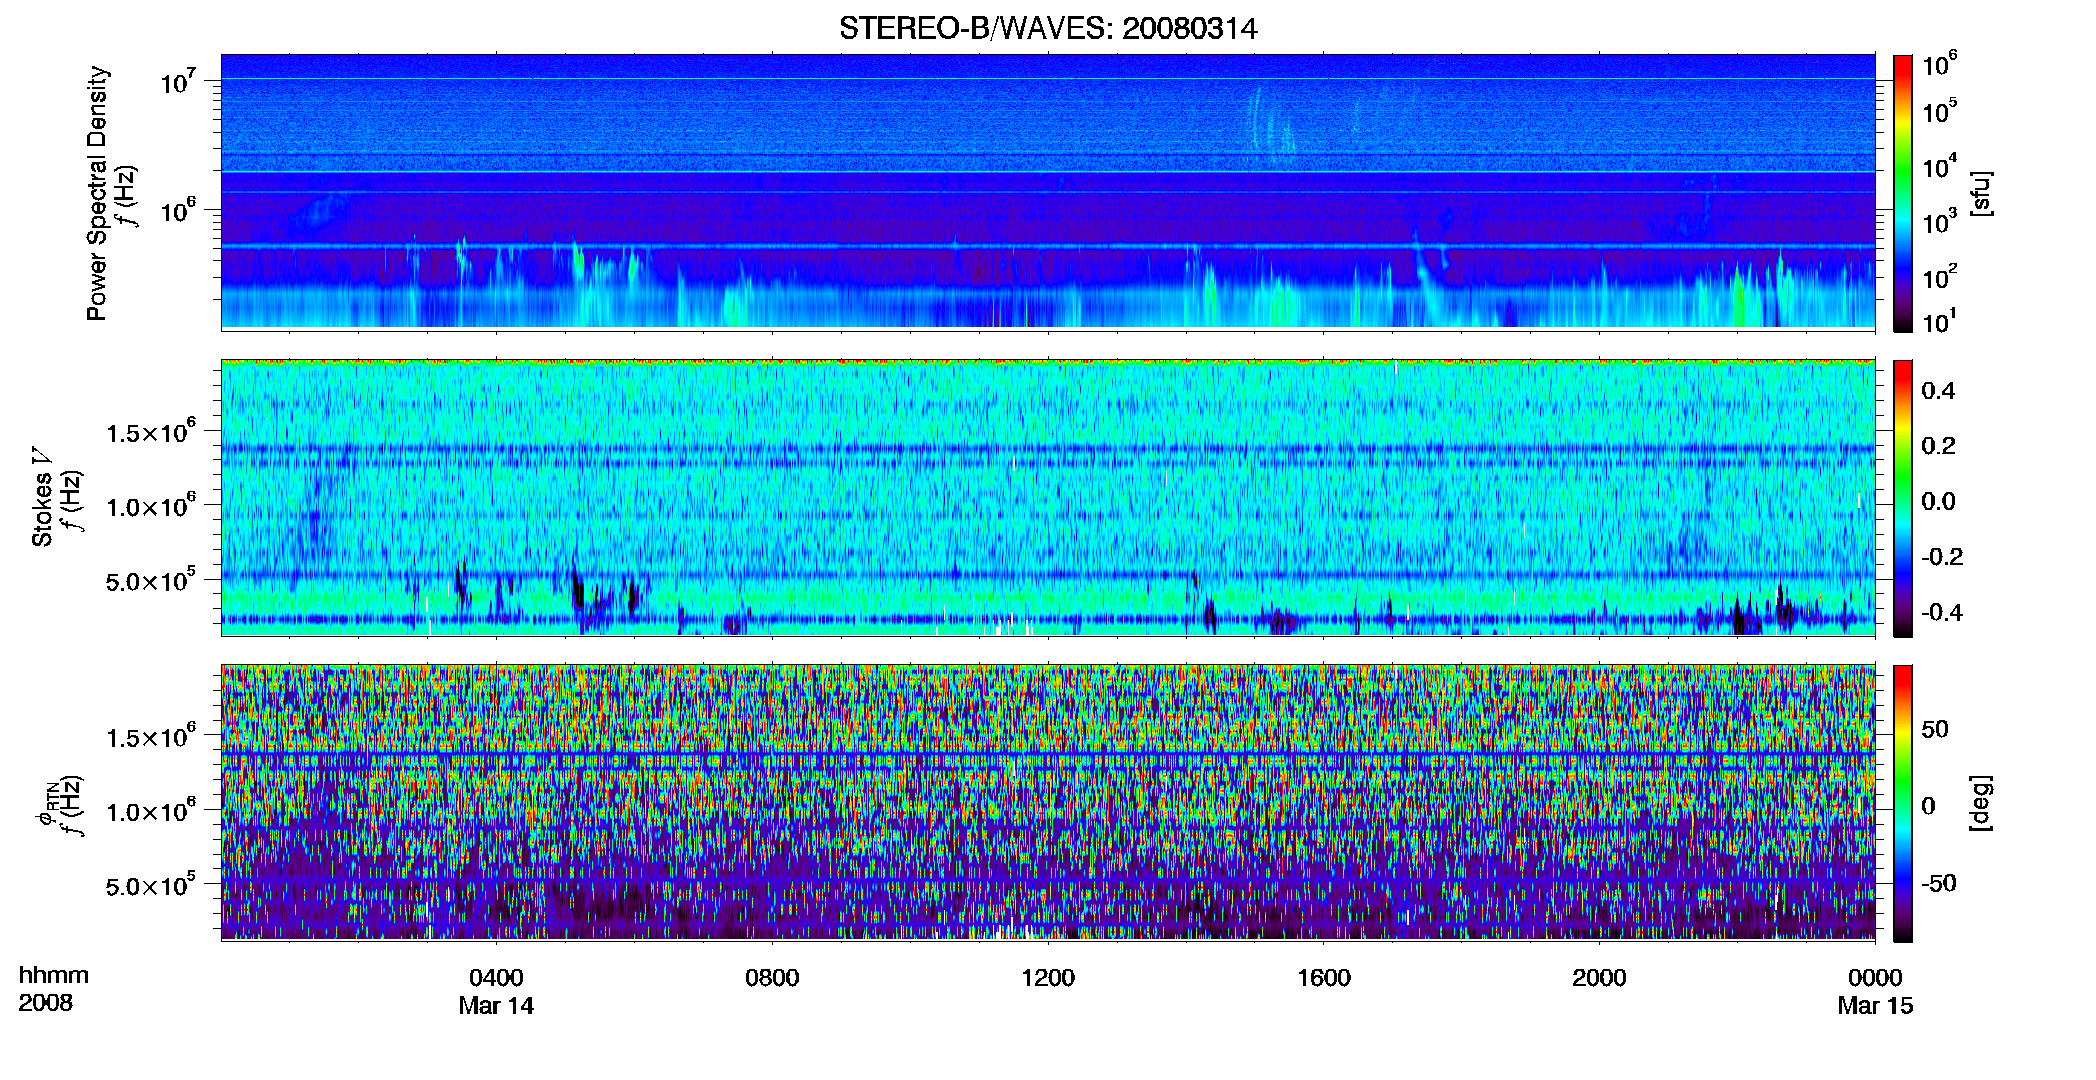
Task: Click the [deg] unit label
Action: pos(1981,803)
